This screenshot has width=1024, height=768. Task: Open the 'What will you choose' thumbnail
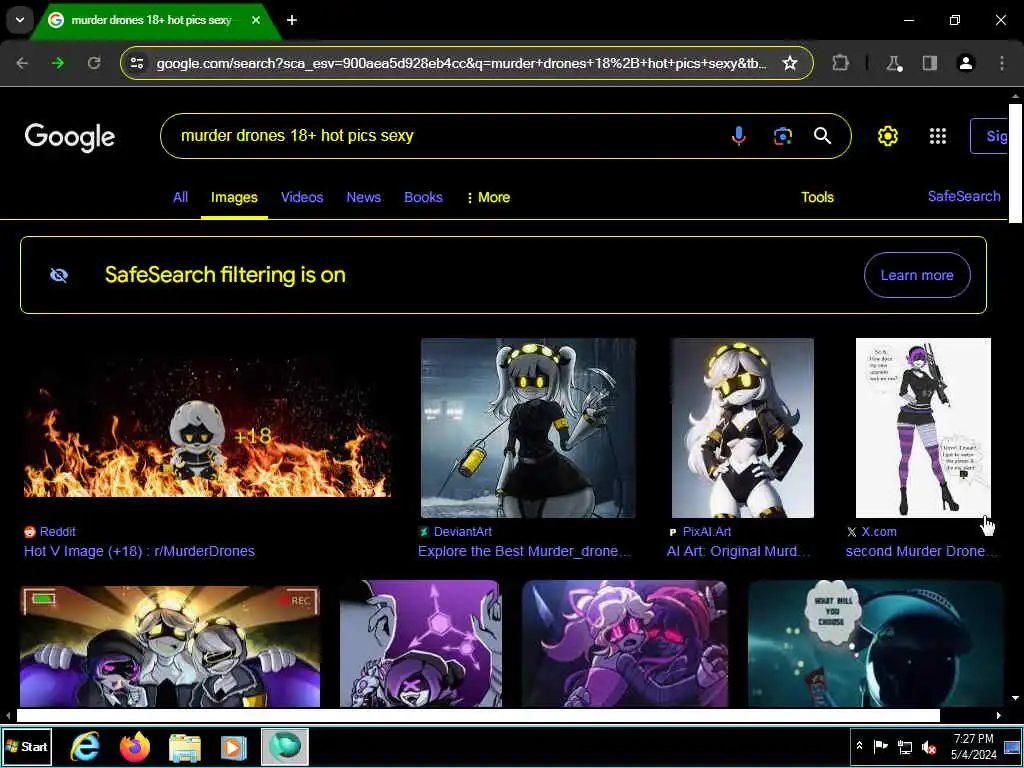(875, 643)
